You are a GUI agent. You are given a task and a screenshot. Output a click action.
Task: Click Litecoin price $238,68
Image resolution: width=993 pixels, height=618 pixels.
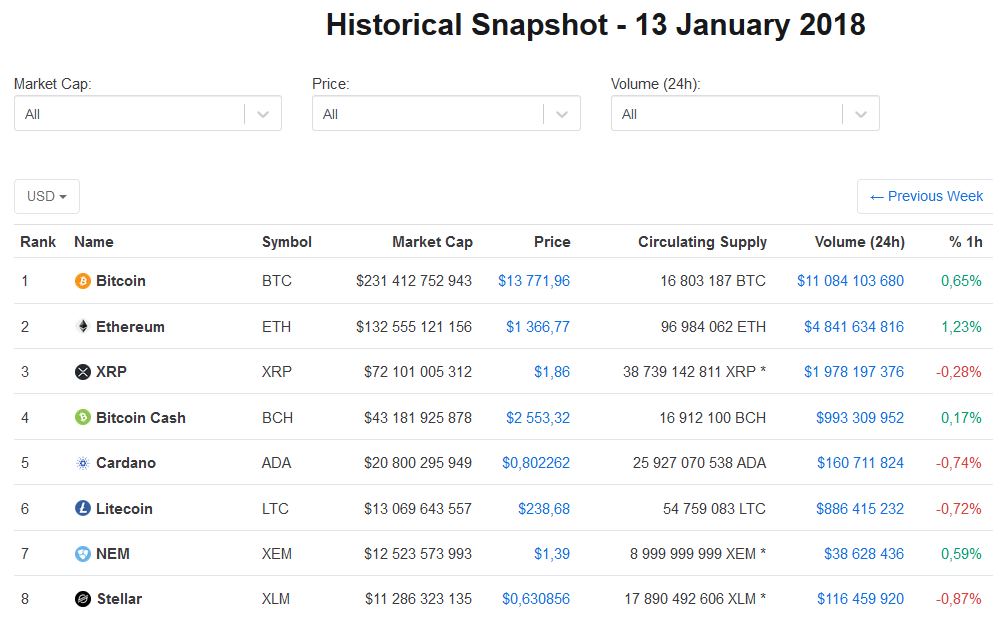tap(544, 508)
